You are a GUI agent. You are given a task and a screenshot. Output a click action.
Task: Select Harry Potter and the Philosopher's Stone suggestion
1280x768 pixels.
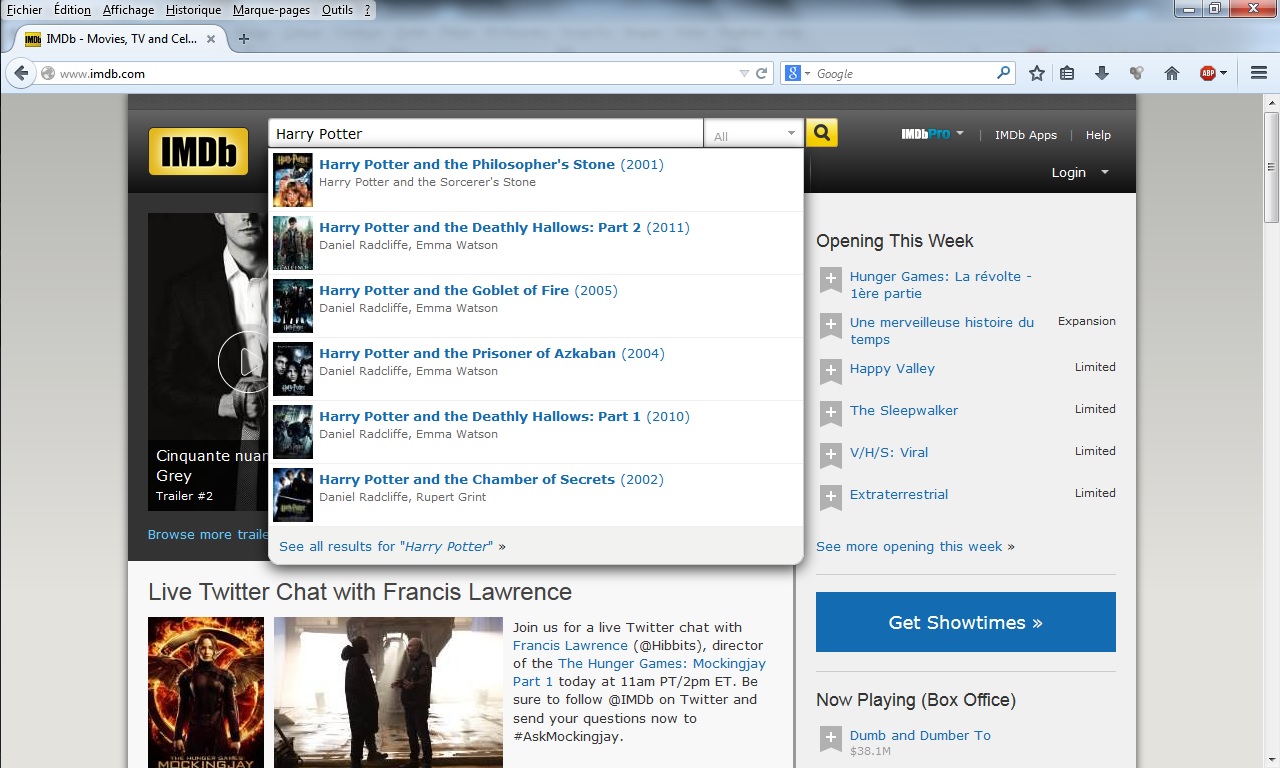[x=536, y=181]
